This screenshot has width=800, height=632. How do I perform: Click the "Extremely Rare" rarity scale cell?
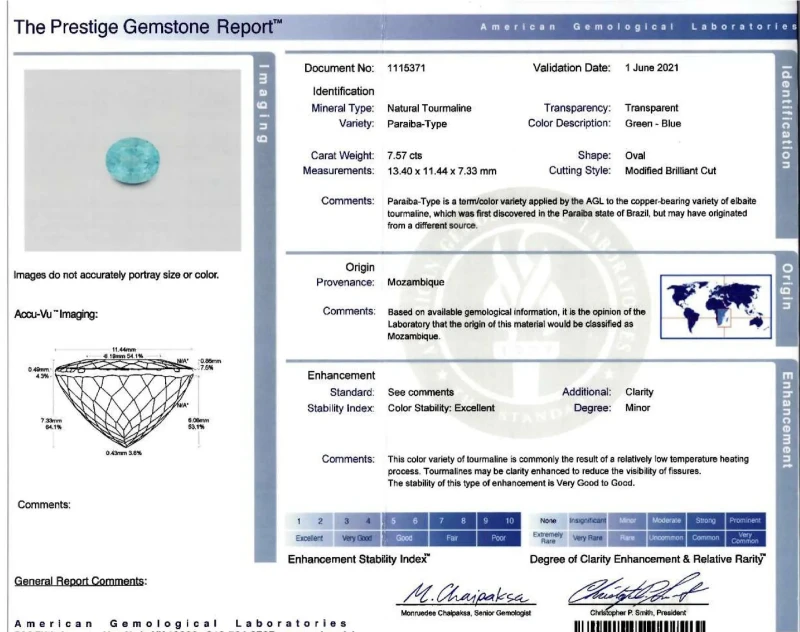pos(548,538)
